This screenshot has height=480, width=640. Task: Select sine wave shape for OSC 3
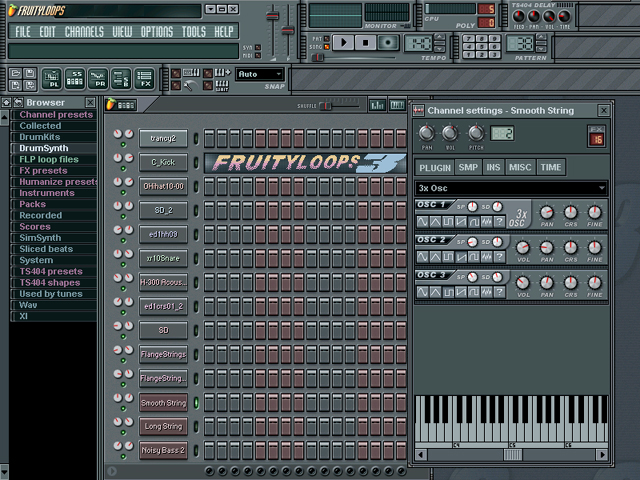click(422, 292)
